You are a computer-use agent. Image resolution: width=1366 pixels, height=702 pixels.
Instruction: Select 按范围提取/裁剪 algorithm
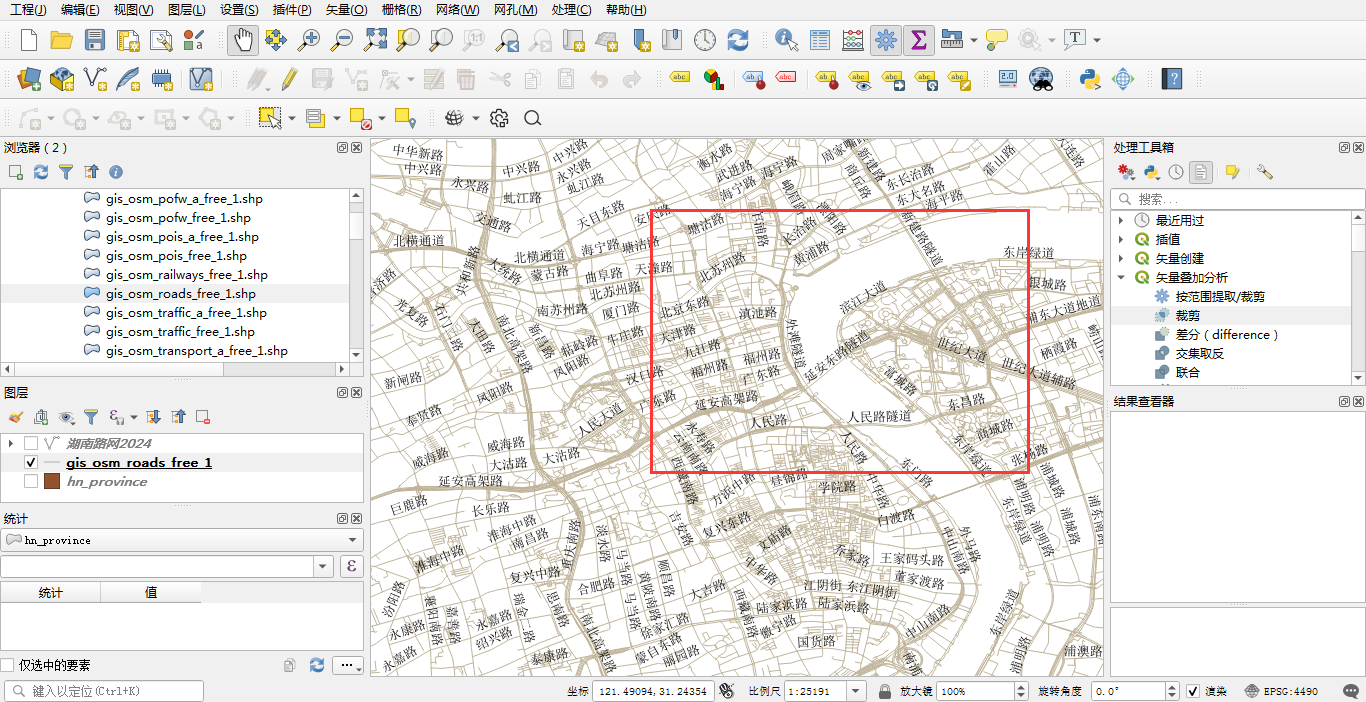click(x=1220, y=296)
